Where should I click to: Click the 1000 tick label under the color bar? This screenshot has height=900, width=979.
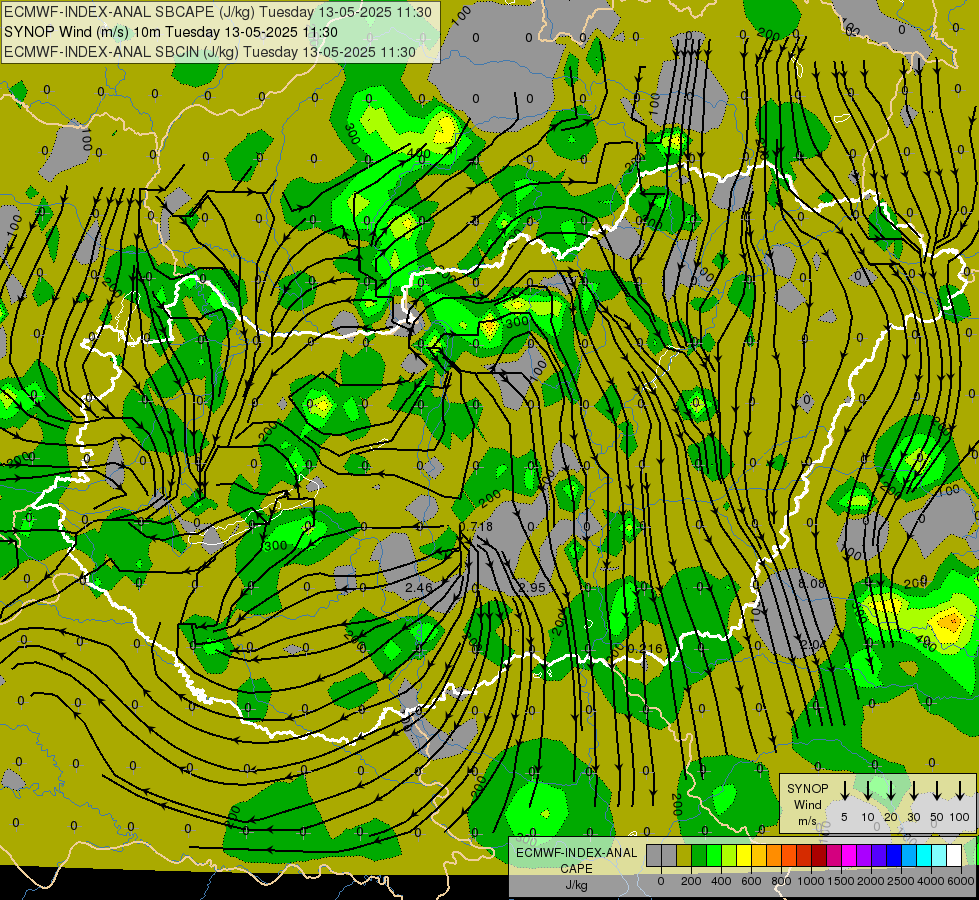click(811, 881)
